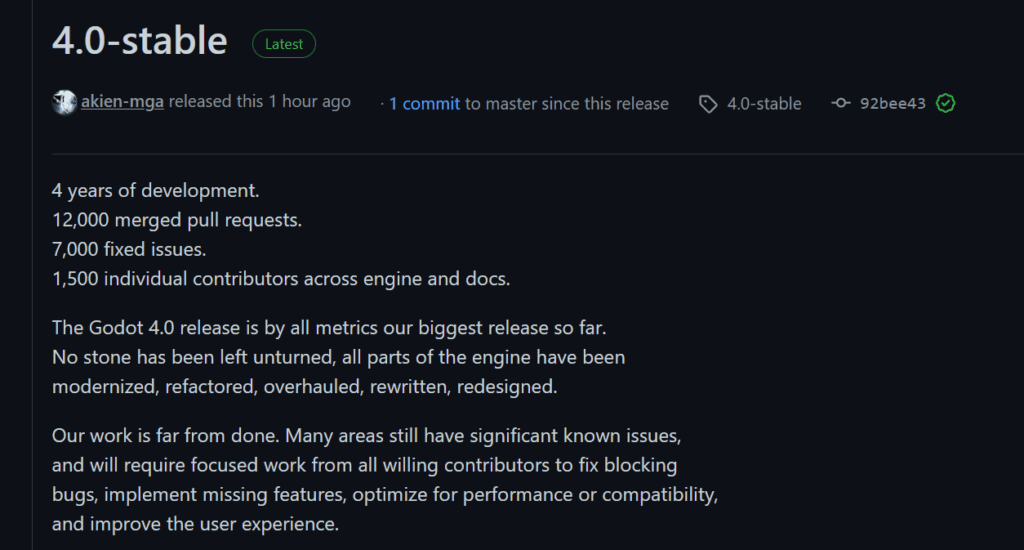The height and width of the screenshot is (550, 1024).
Task: Click the "No stone has been left unturned" line
Action: click(x=338, y=357)
